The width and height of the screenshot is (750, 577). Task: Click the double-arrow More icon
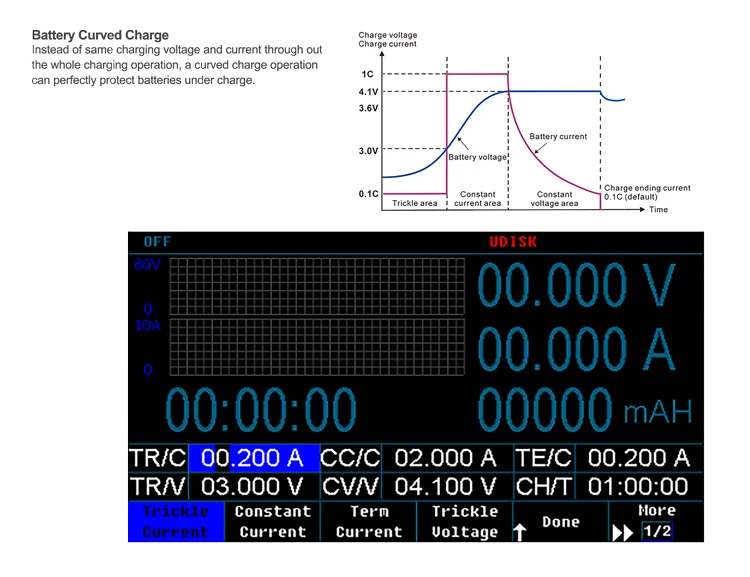[622, 532]
